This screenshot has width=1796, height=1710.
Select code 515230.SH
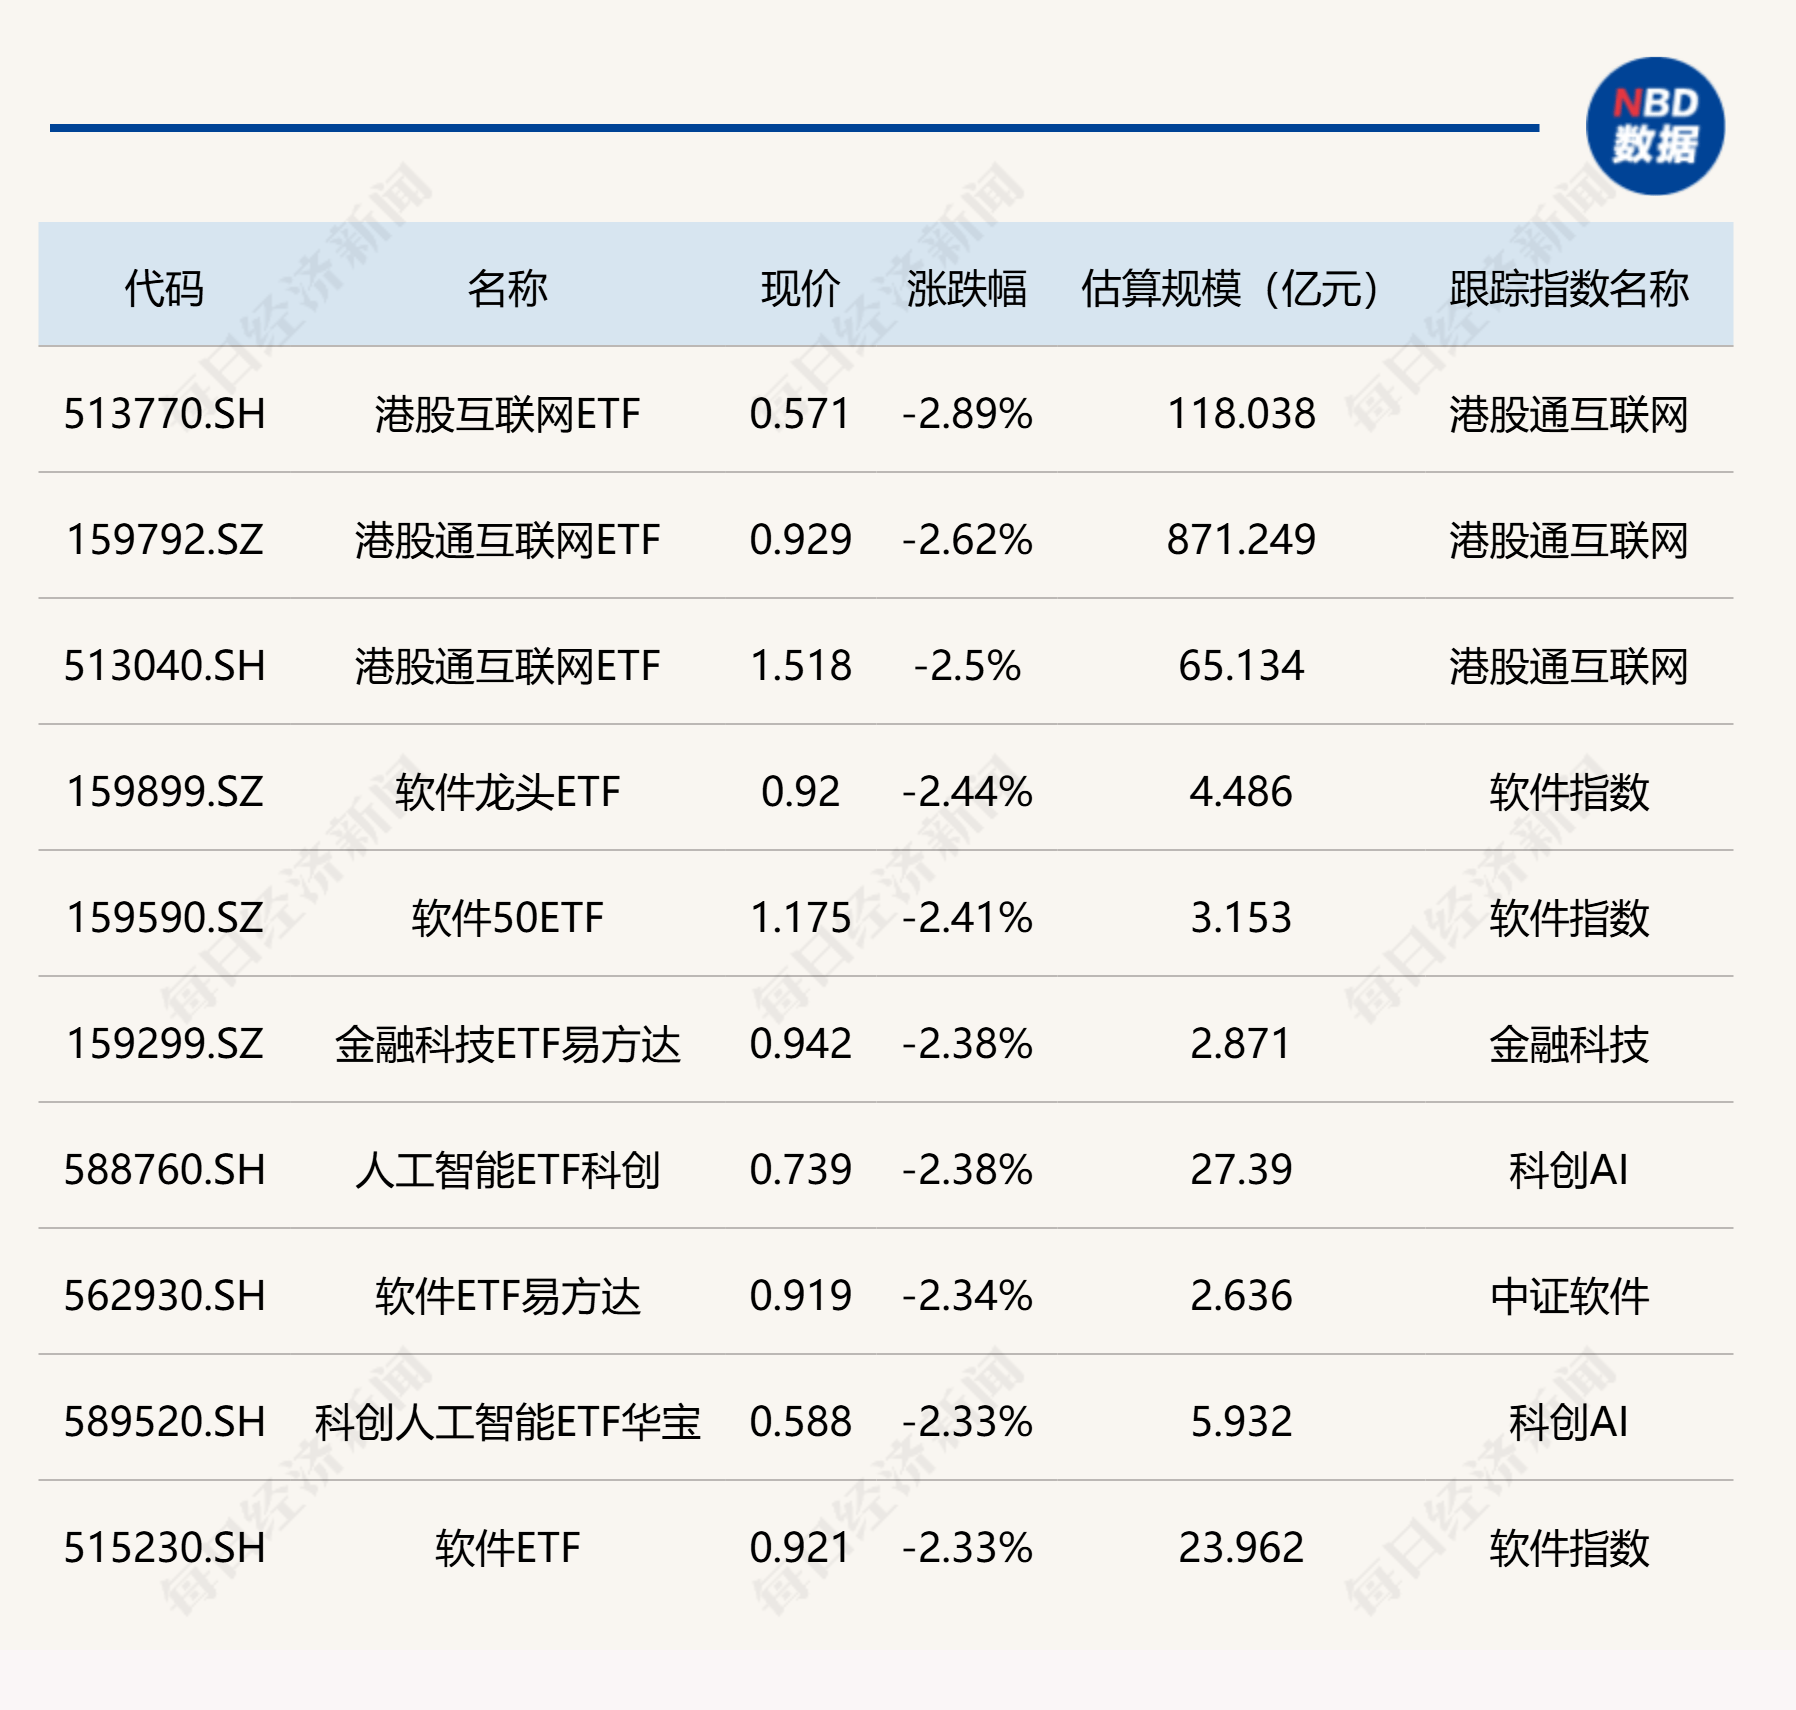click(165, 1548)
